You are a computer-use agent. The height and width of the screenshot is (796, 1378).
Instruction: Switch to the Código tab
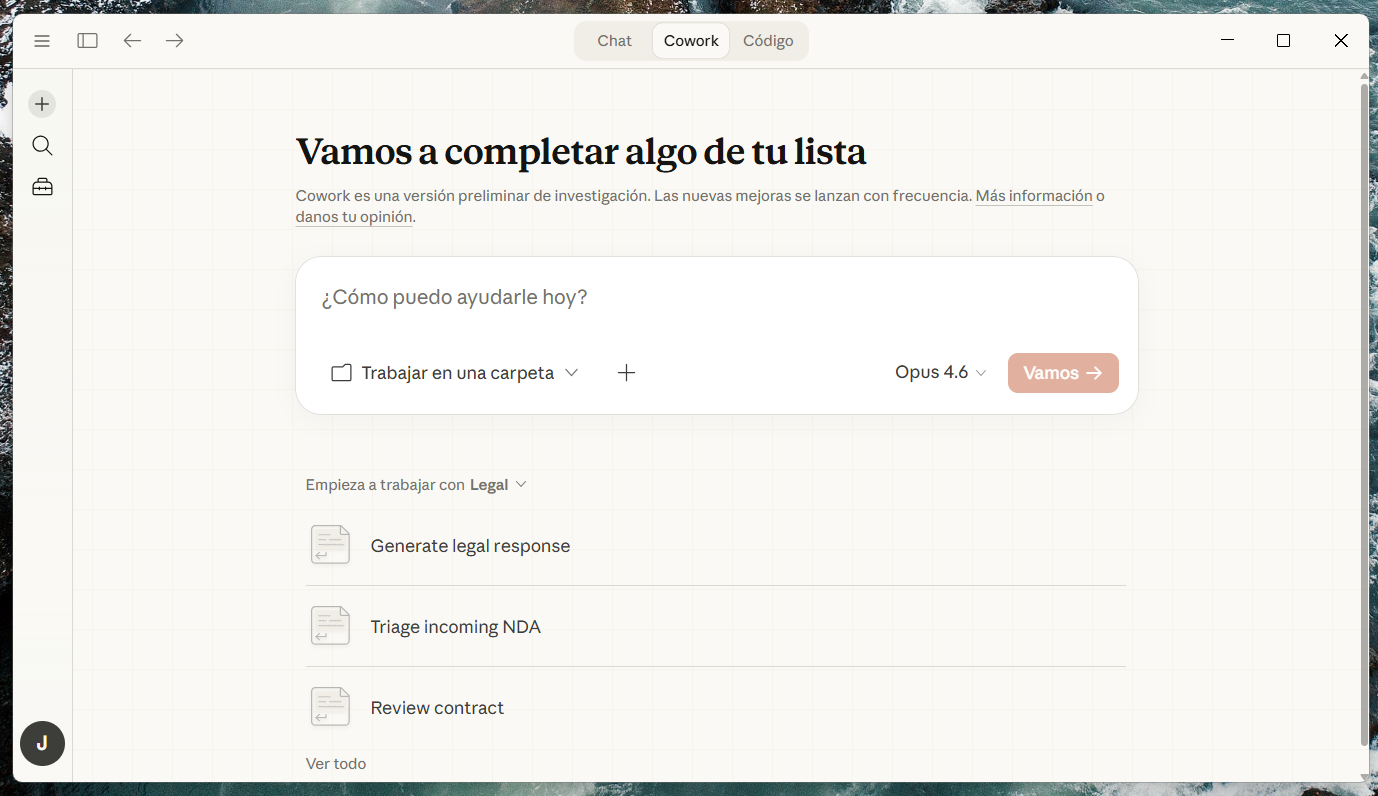768,41
